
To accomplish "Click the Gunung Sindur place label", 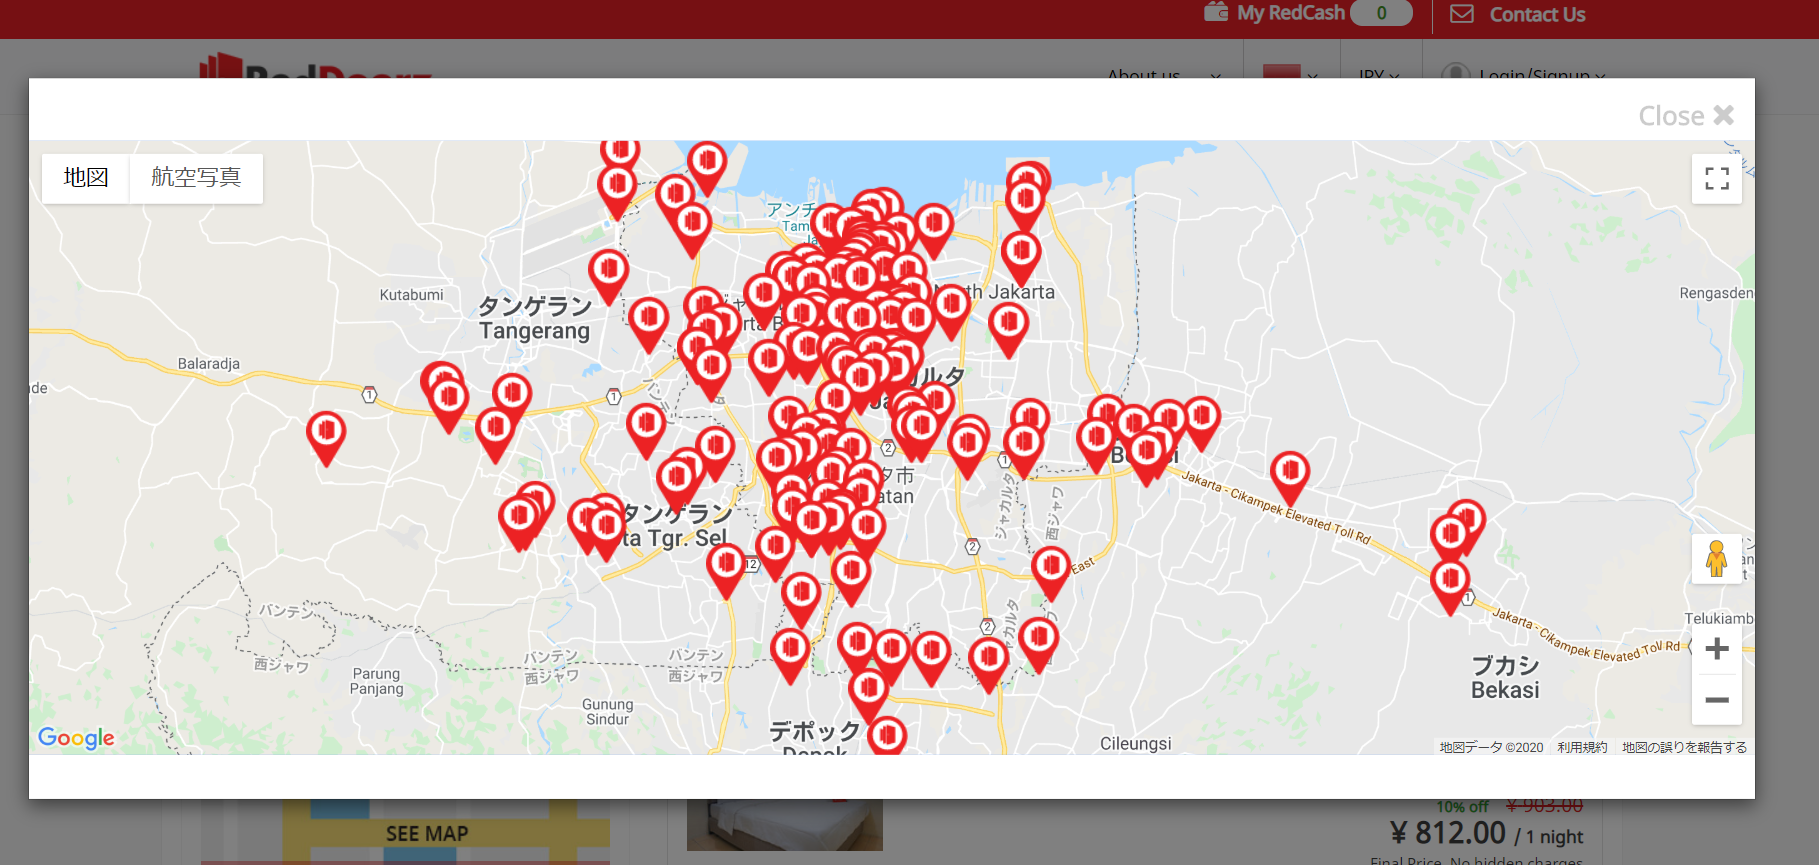I will click(x=607, y=712).
